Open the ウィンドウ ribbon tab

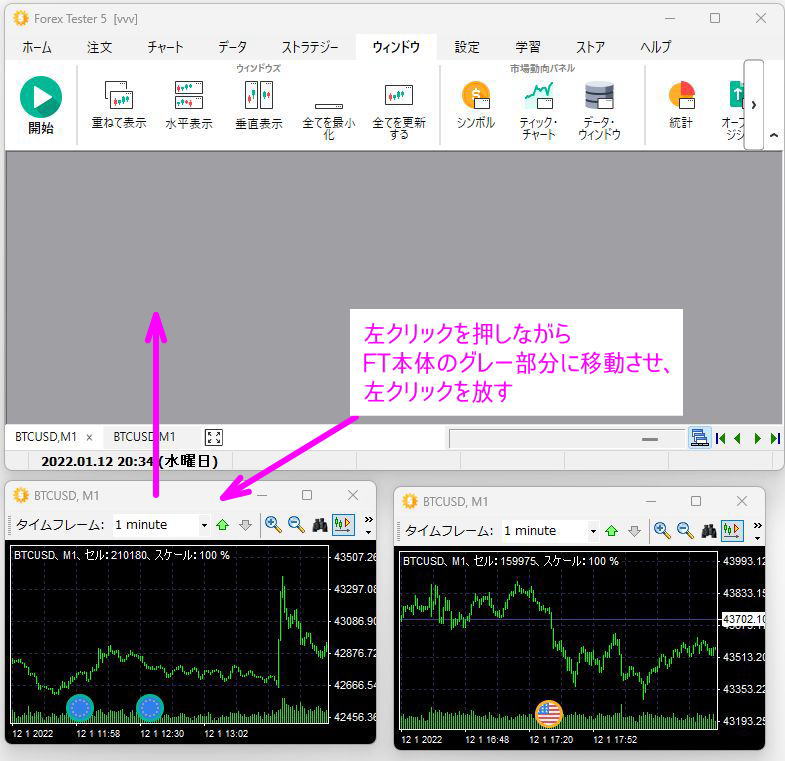tap(396, 47)
